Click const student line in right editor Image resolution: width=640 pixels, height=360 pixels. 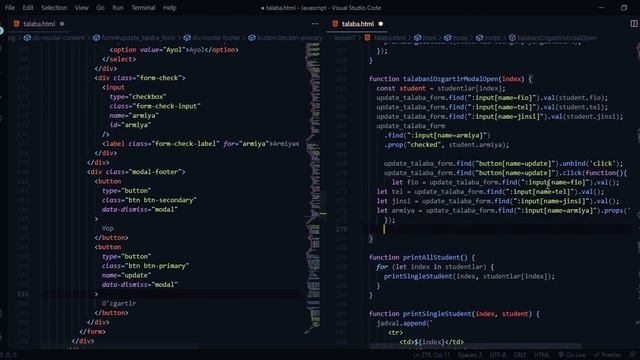click(x=441, y=89)
